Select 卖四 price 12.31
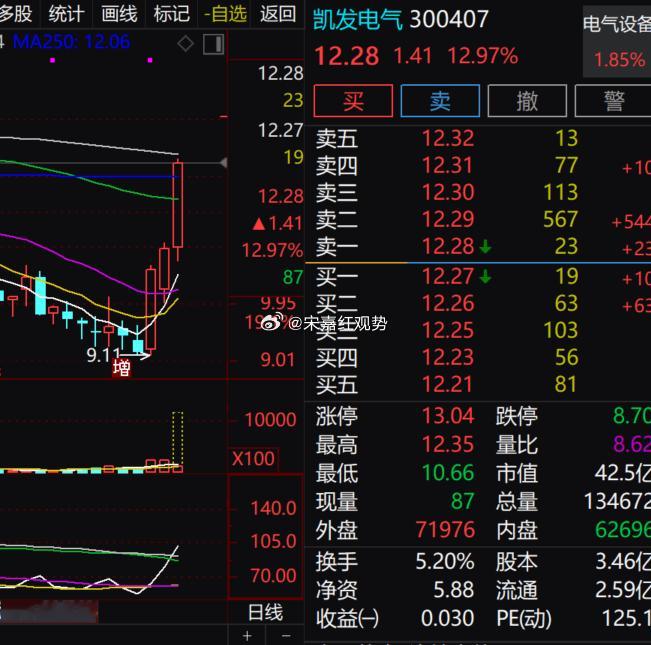 (x=448, y=165)
